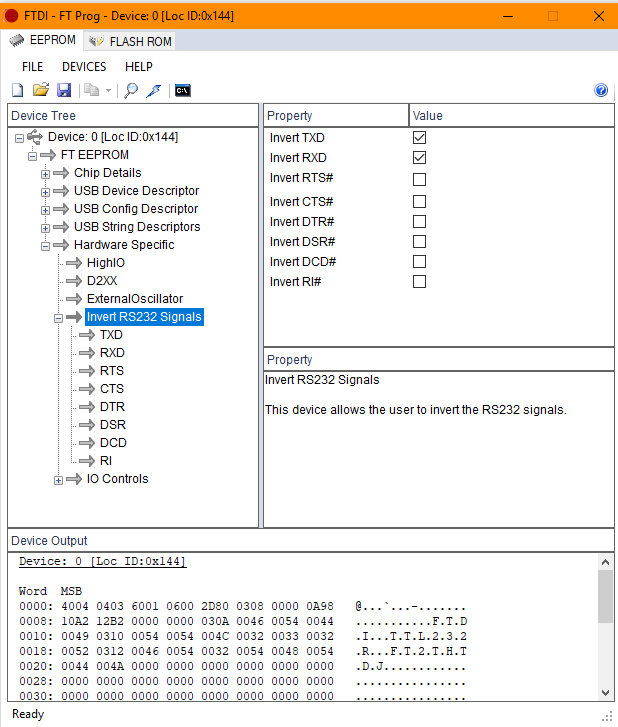Viewport: 618px width, 727px height.
Task: Select the DTR tree item
Action: click(112, 407)
